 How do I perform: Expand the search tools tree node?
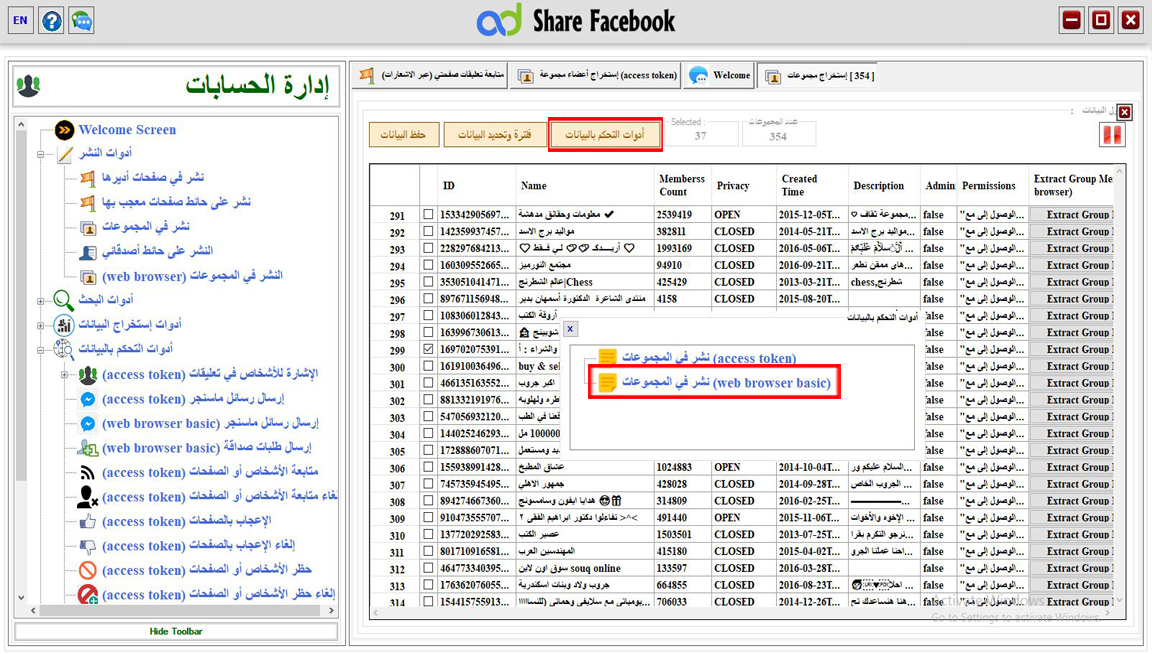[41, 301]
